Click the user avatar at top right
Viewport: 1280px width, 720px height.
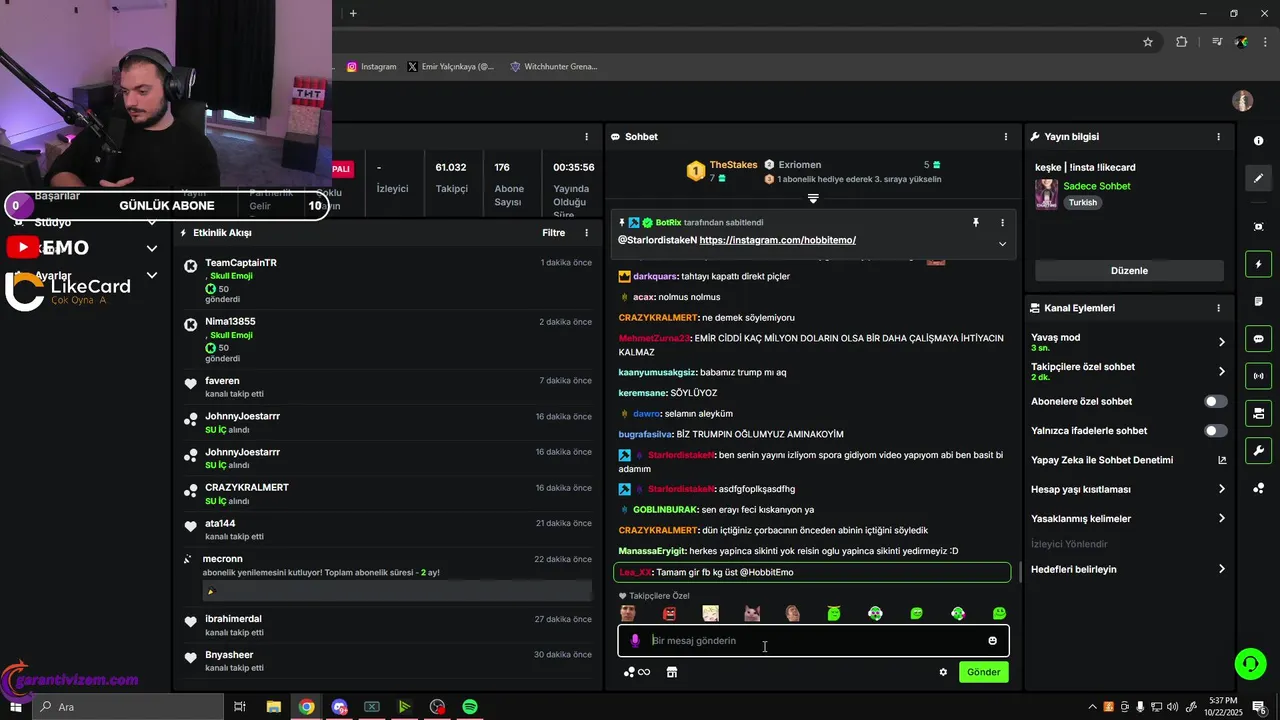click(1243, 101)
